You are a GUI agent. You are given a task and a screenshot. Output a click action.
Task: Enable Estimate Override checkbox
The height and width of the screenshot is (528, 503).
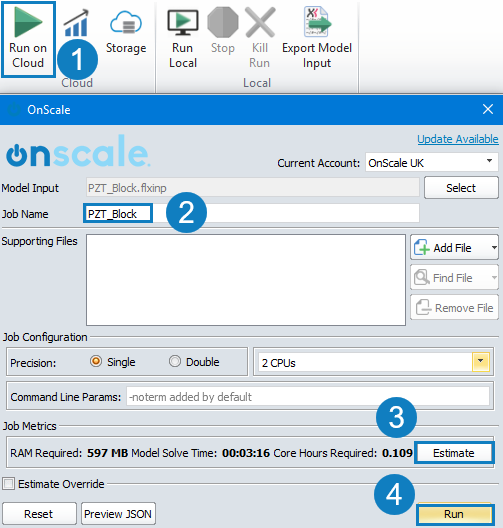(8, 484)
